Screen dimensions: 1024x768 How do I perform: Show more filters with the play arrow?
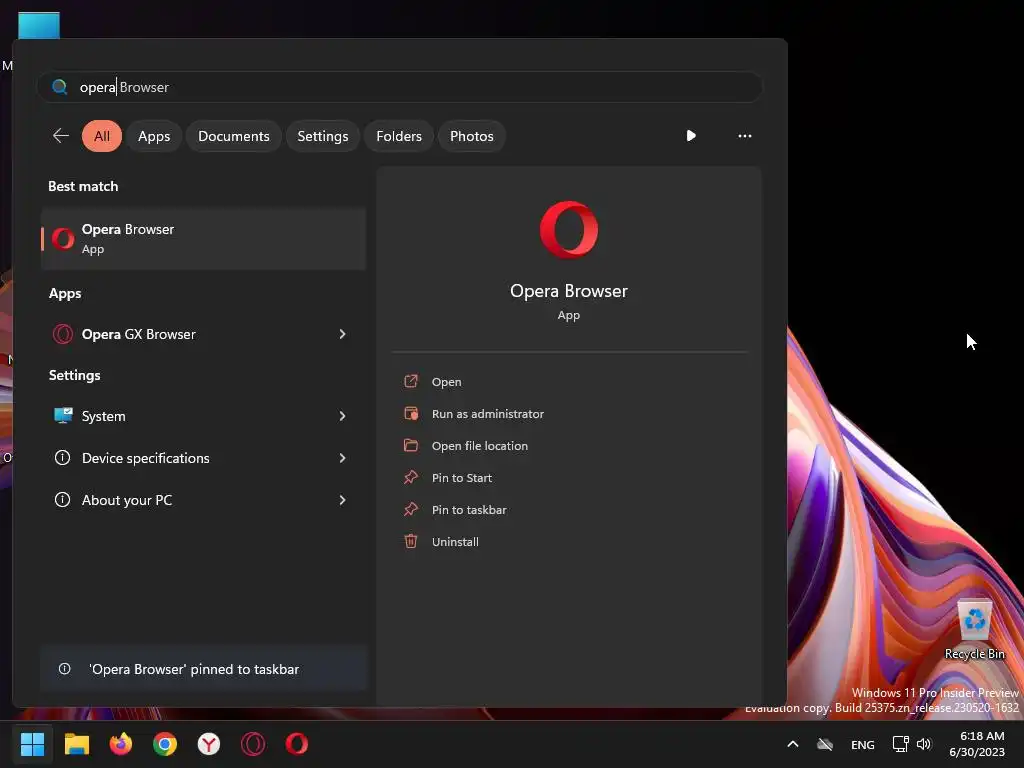point(691,136)
